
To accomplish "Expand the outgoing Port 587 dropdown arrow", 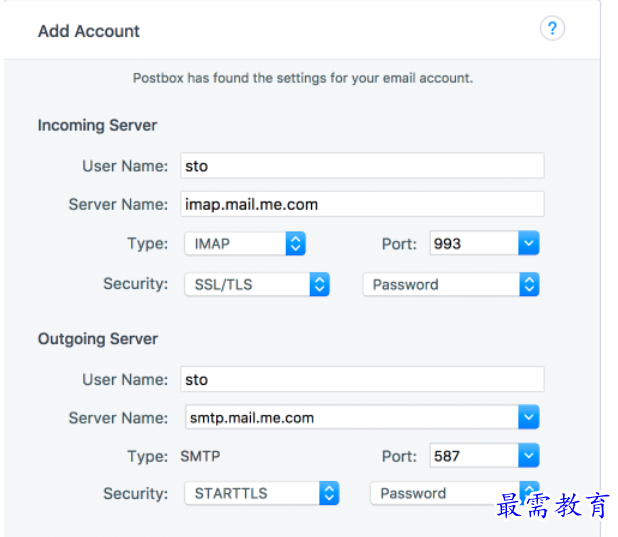I will click(529, 456).
